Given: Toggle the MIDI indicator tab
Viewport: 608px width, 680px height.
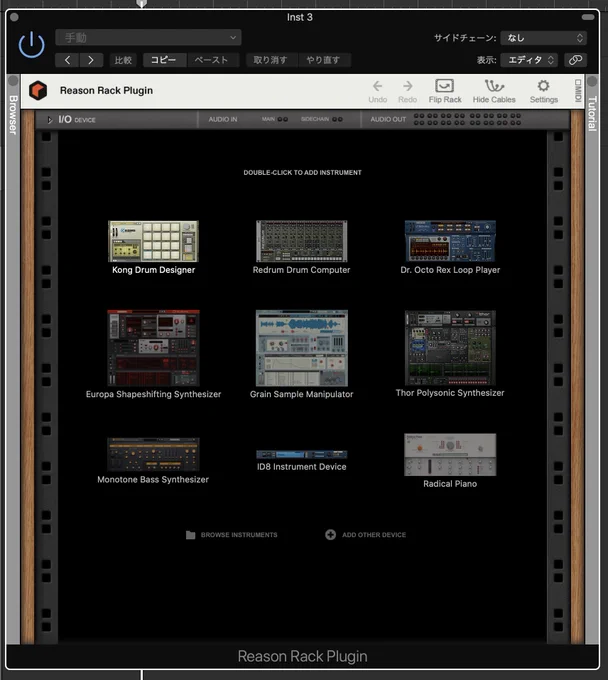Looking at the screenshot, I should coord(578,91).
